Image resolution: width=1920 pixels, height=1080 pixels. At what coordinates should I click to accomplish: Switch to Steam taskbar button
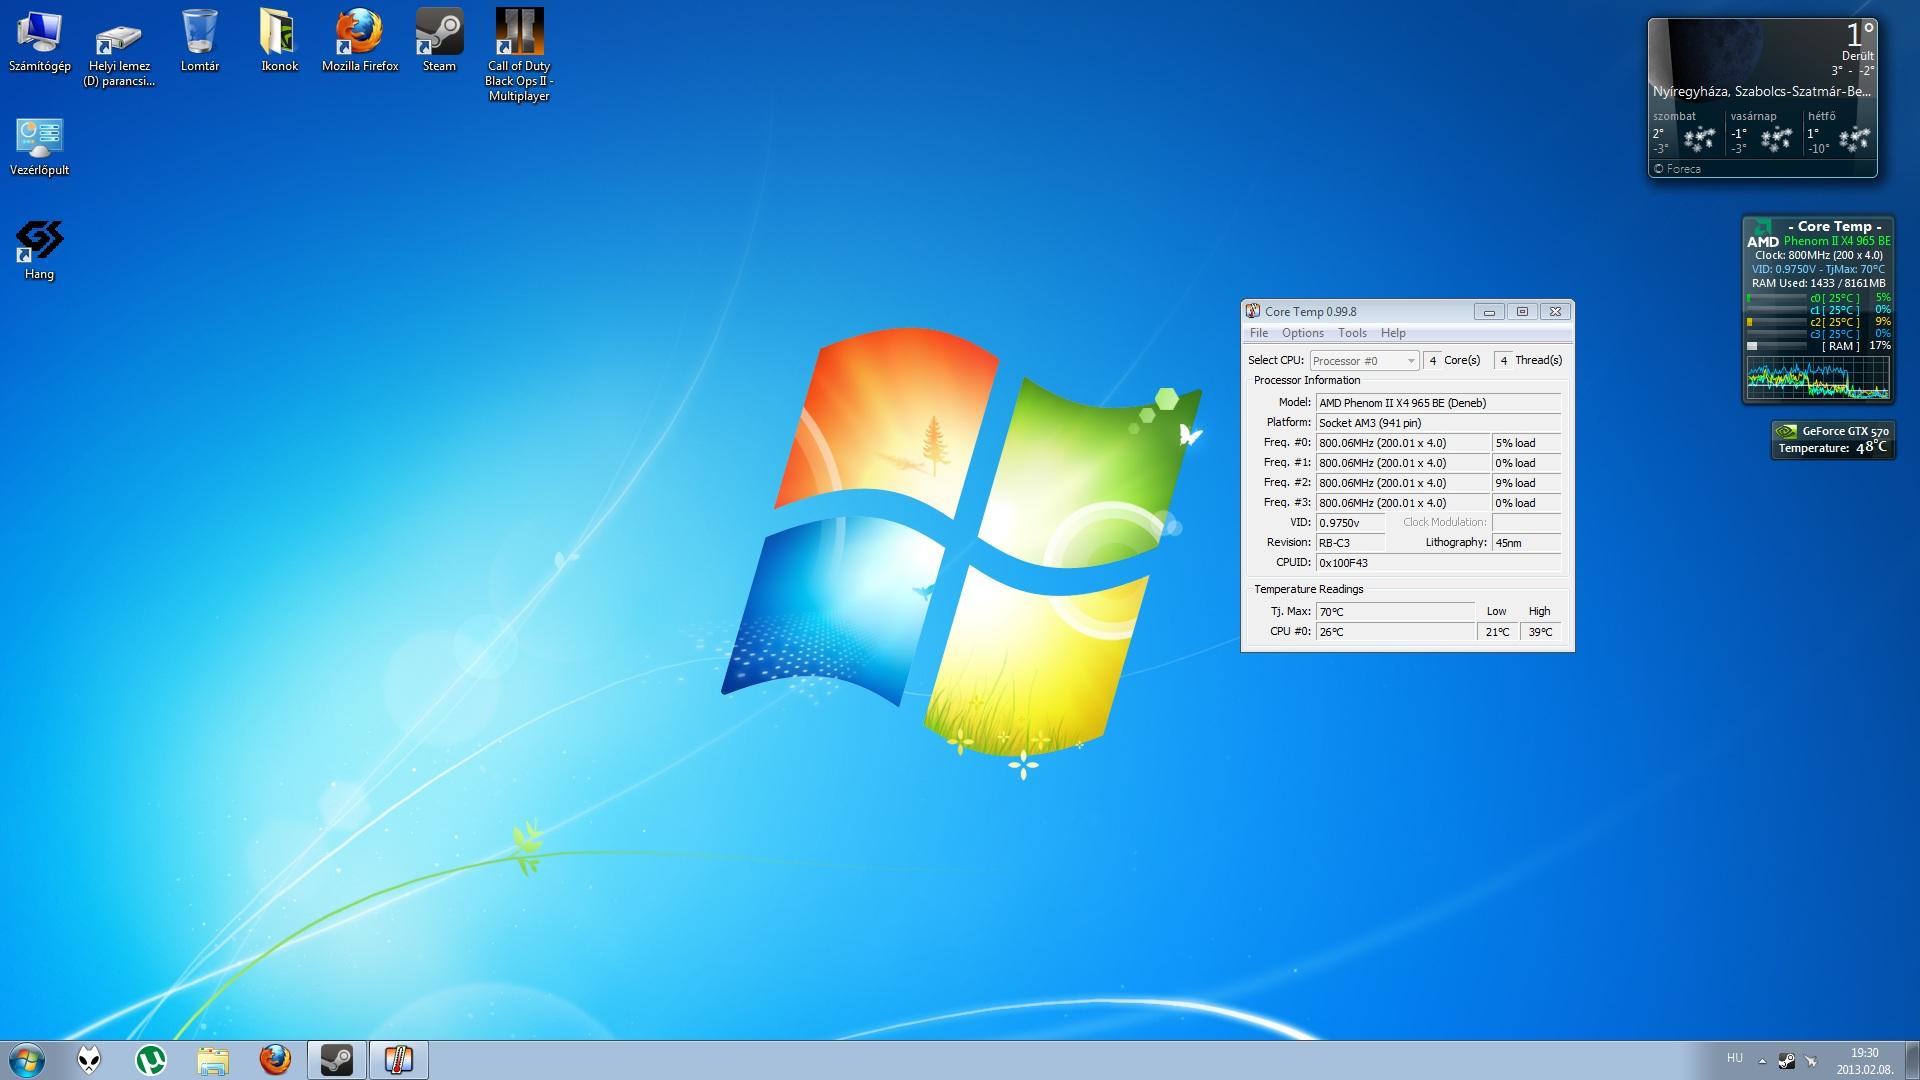337,1060
